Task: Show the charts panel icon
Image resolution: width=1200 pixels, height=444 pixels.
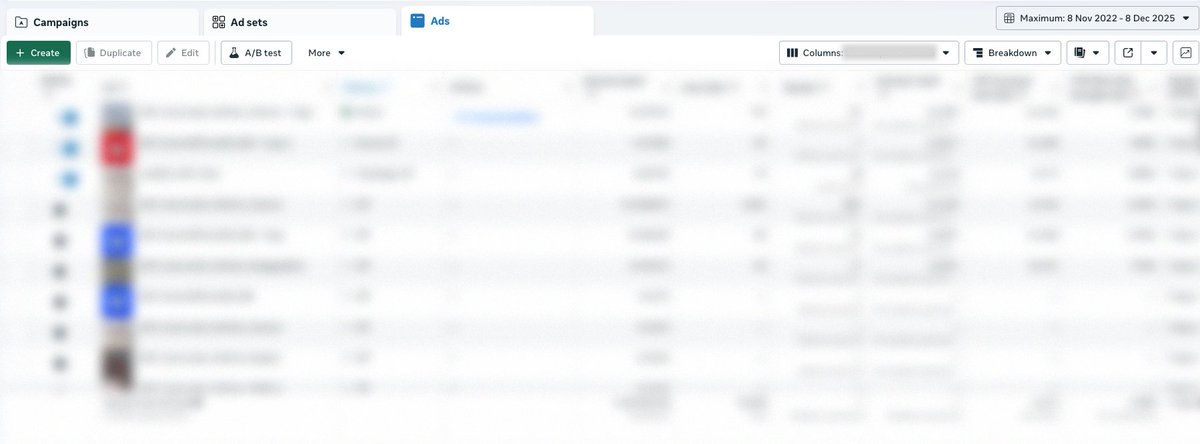Action: (x=1185, y=53)
